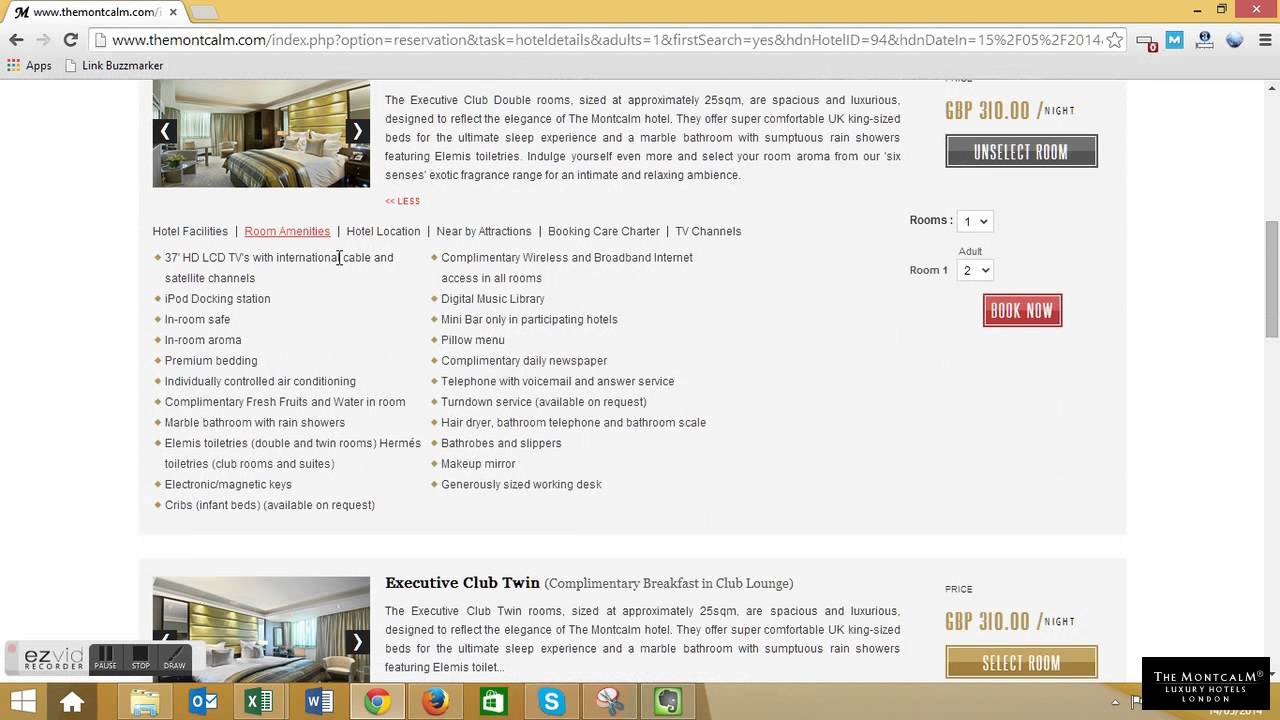This screenshot has height=720, width=1280.
Task: Click the 'Generously sized working desk' text
Action: click(521, 485)
